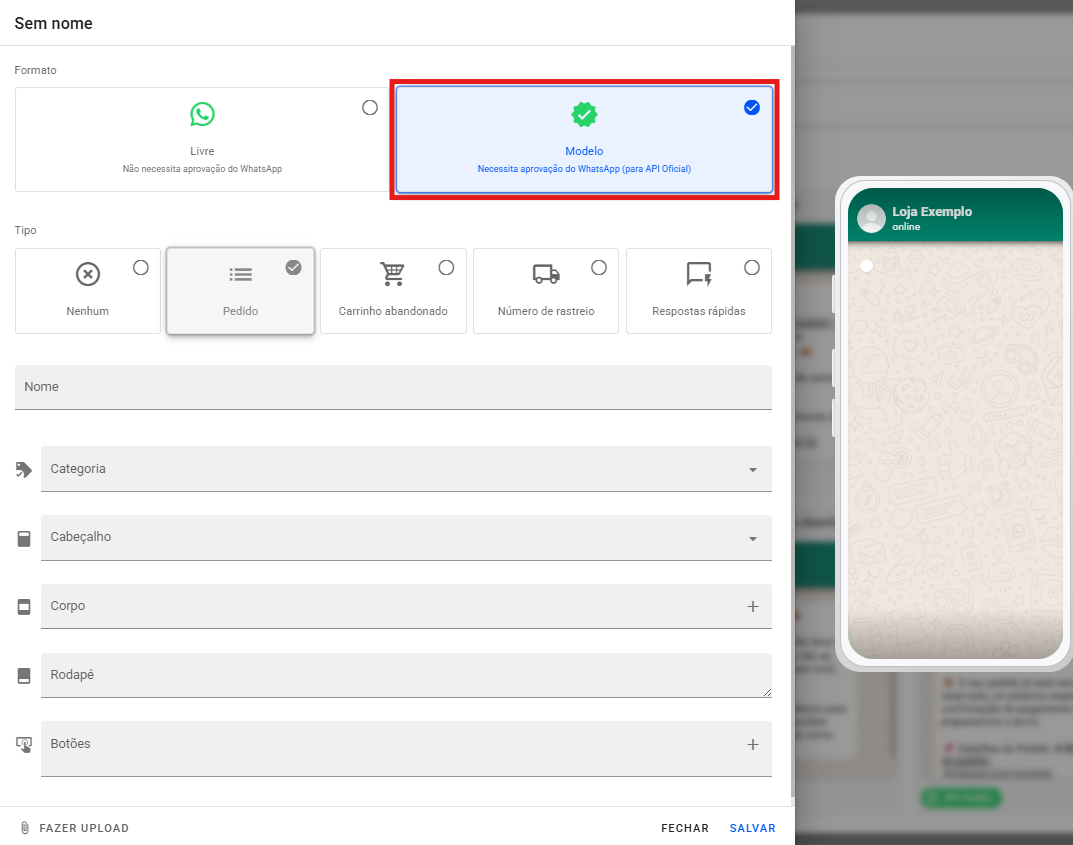1073x845 pixels.
Task: Choose the Carrinho abandonado cart icon
Action: (x=393, y=274)
